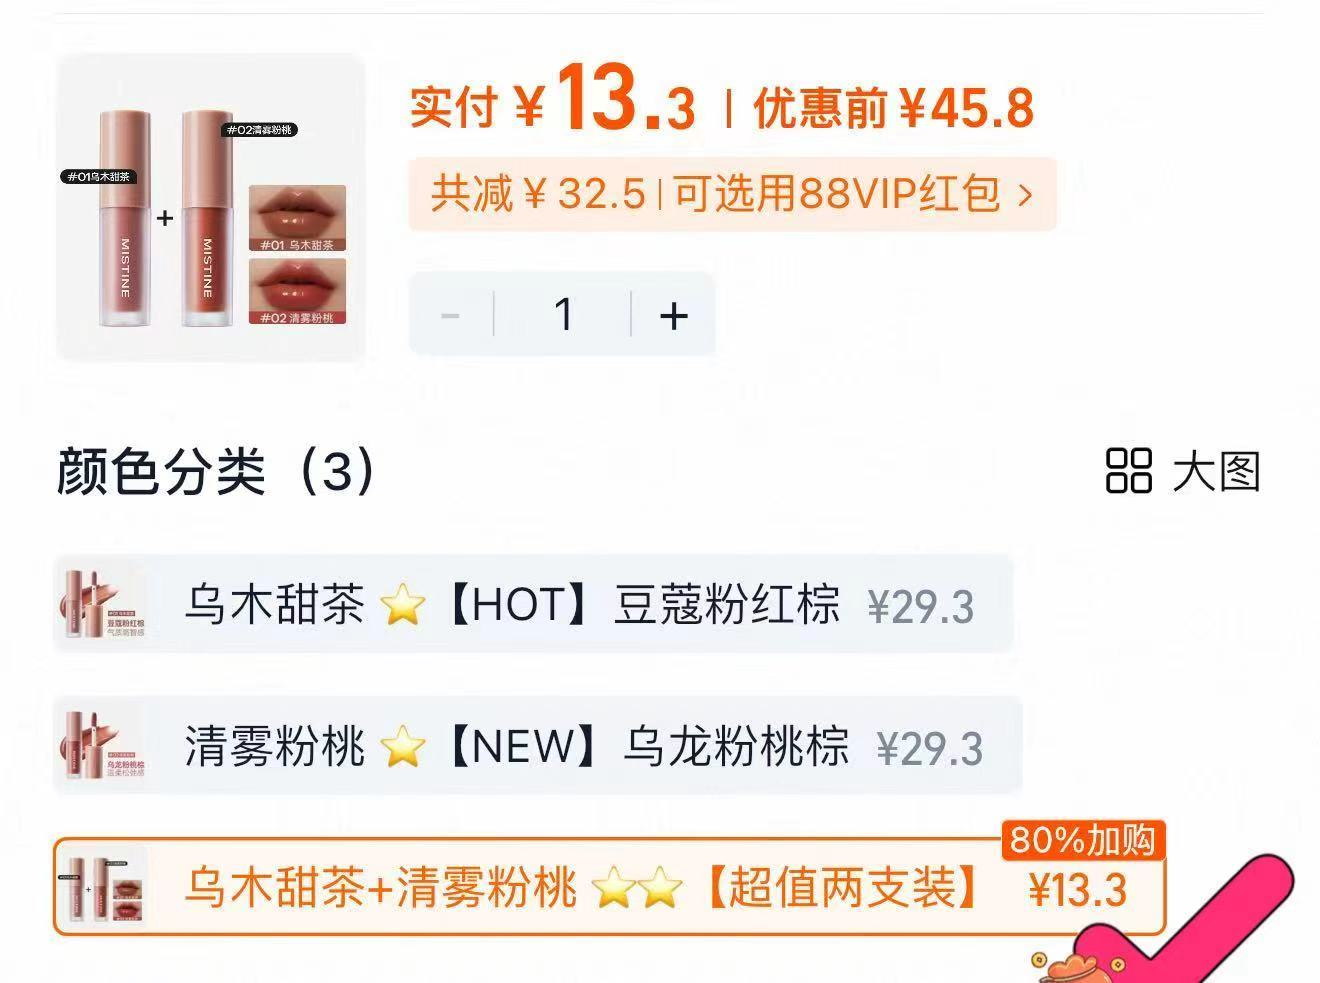Click the quantity field showing 1
Viewport: 1320px width, 983px height.
[x=563, y=315]
